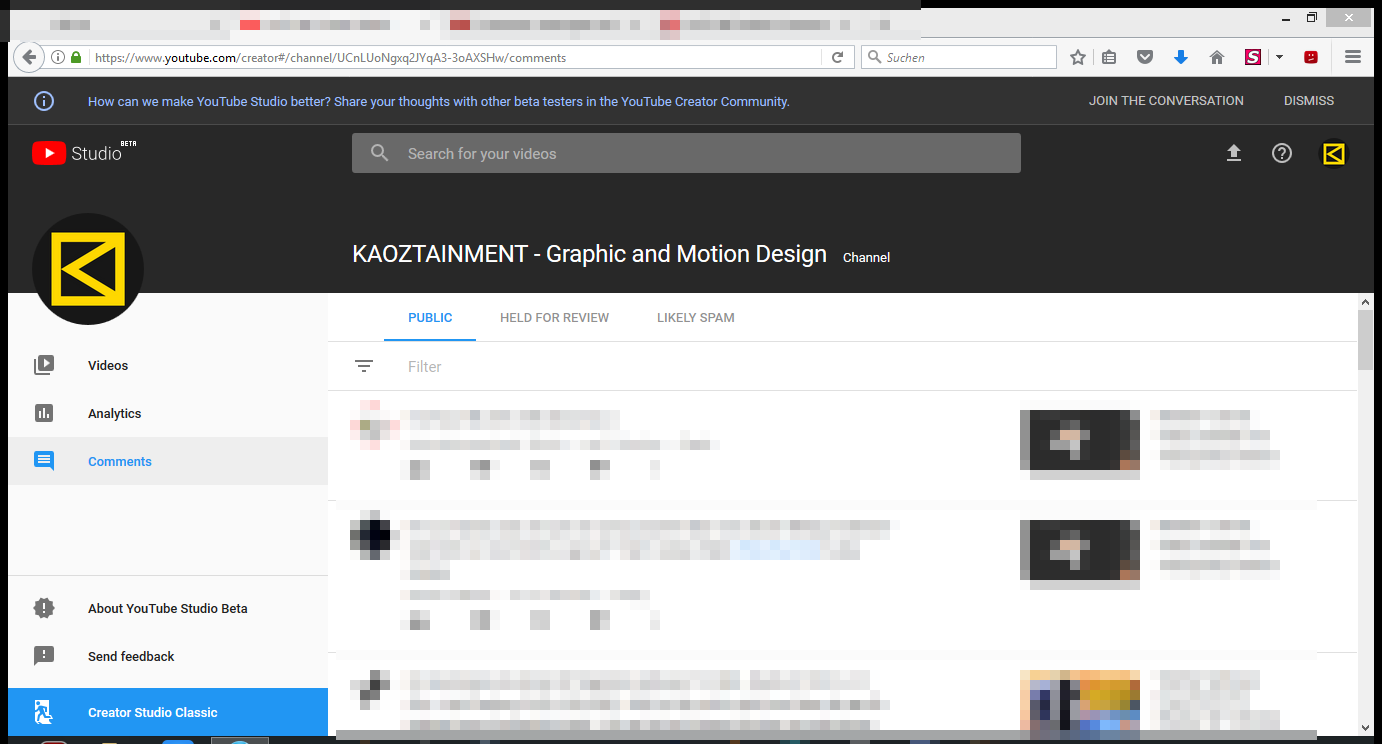This screenshot has width=1382, height=744.
Task: Click the blue download arrow icon
Action: pos(1181,58)
